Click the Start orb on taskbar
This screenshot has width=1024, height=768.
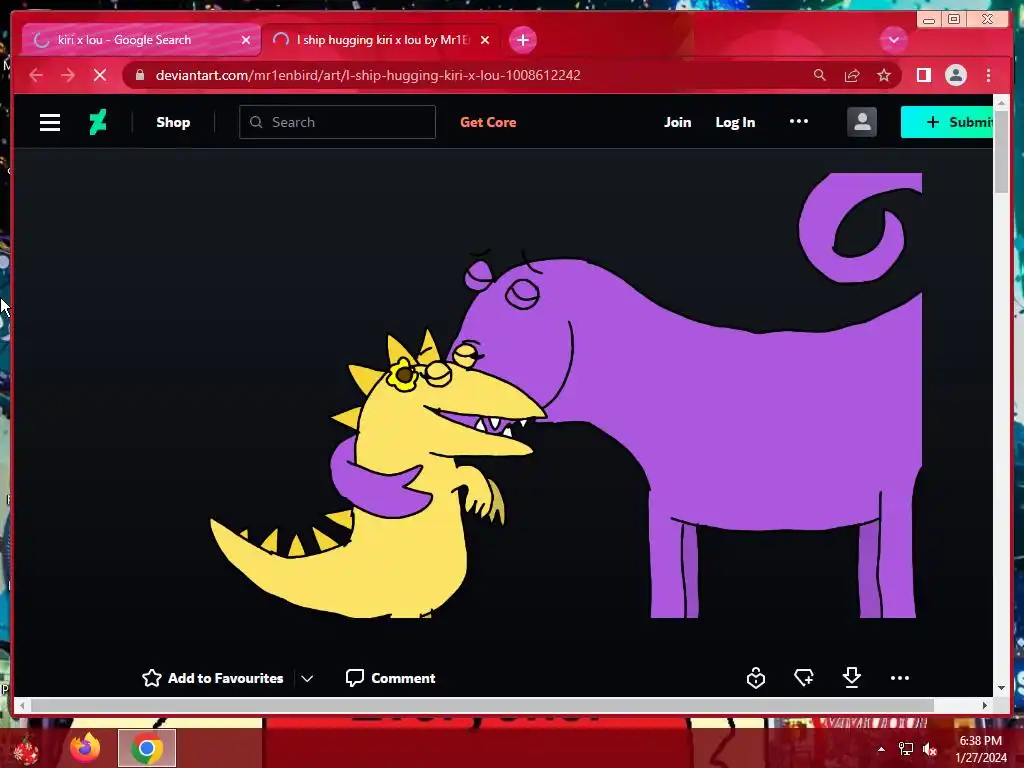pyautogui.click(x=26, y=749)
